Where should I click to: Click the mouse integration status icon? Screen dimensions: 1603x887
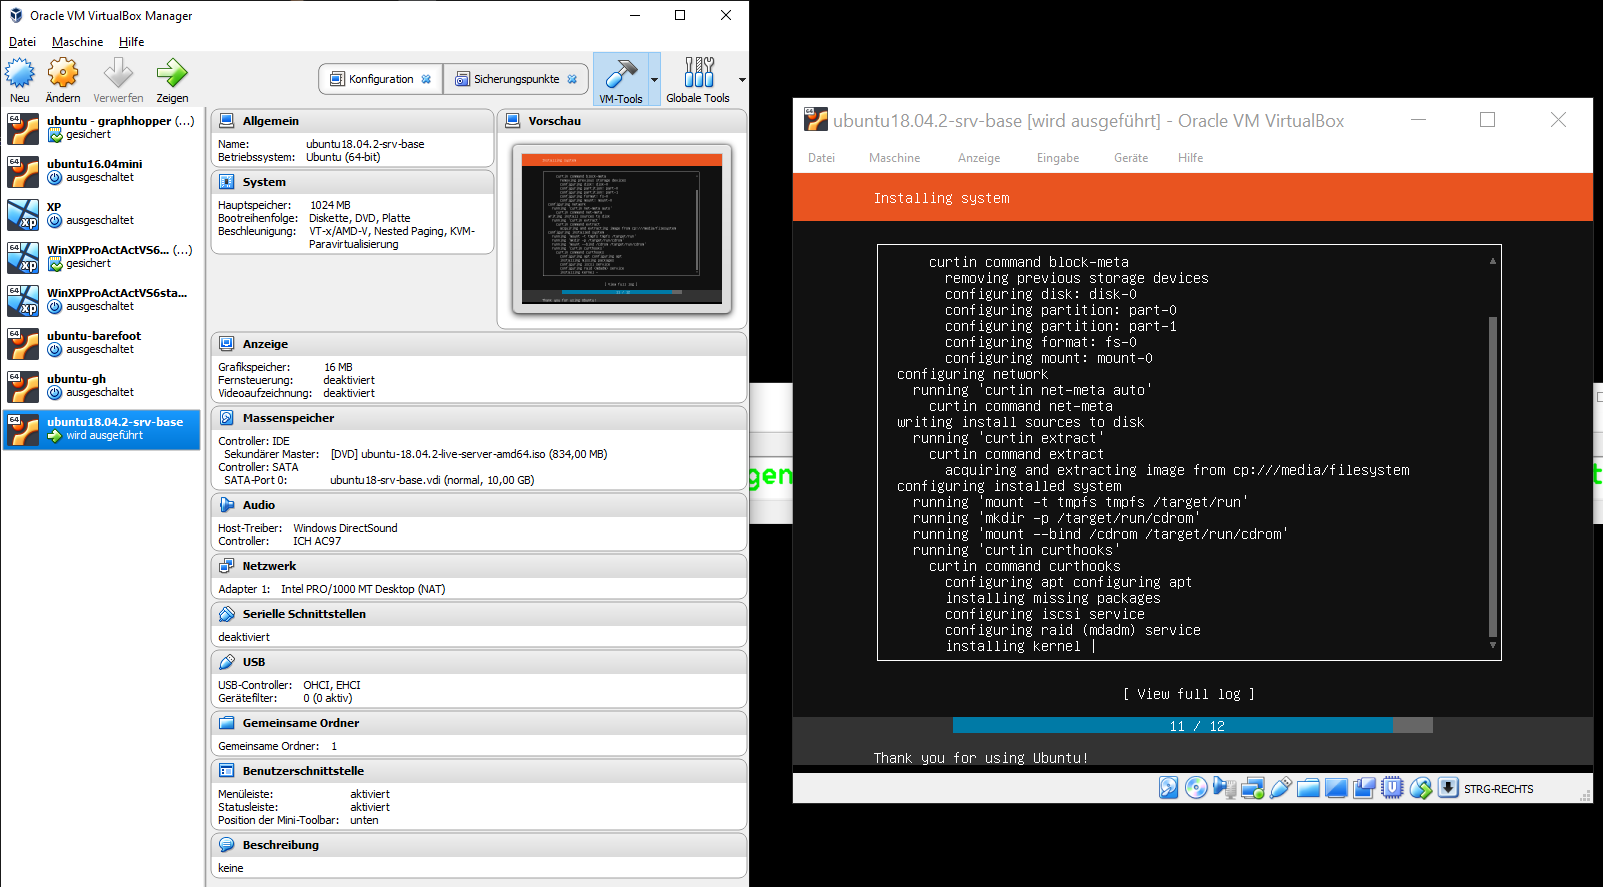tap(1420, 788)
